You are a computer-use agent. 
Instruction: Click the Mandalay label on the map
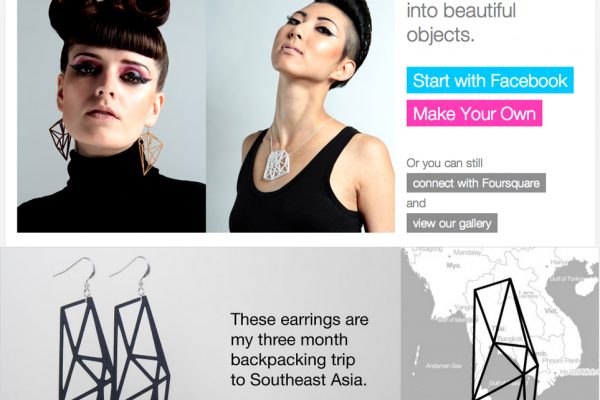click(x=467, y=253)
